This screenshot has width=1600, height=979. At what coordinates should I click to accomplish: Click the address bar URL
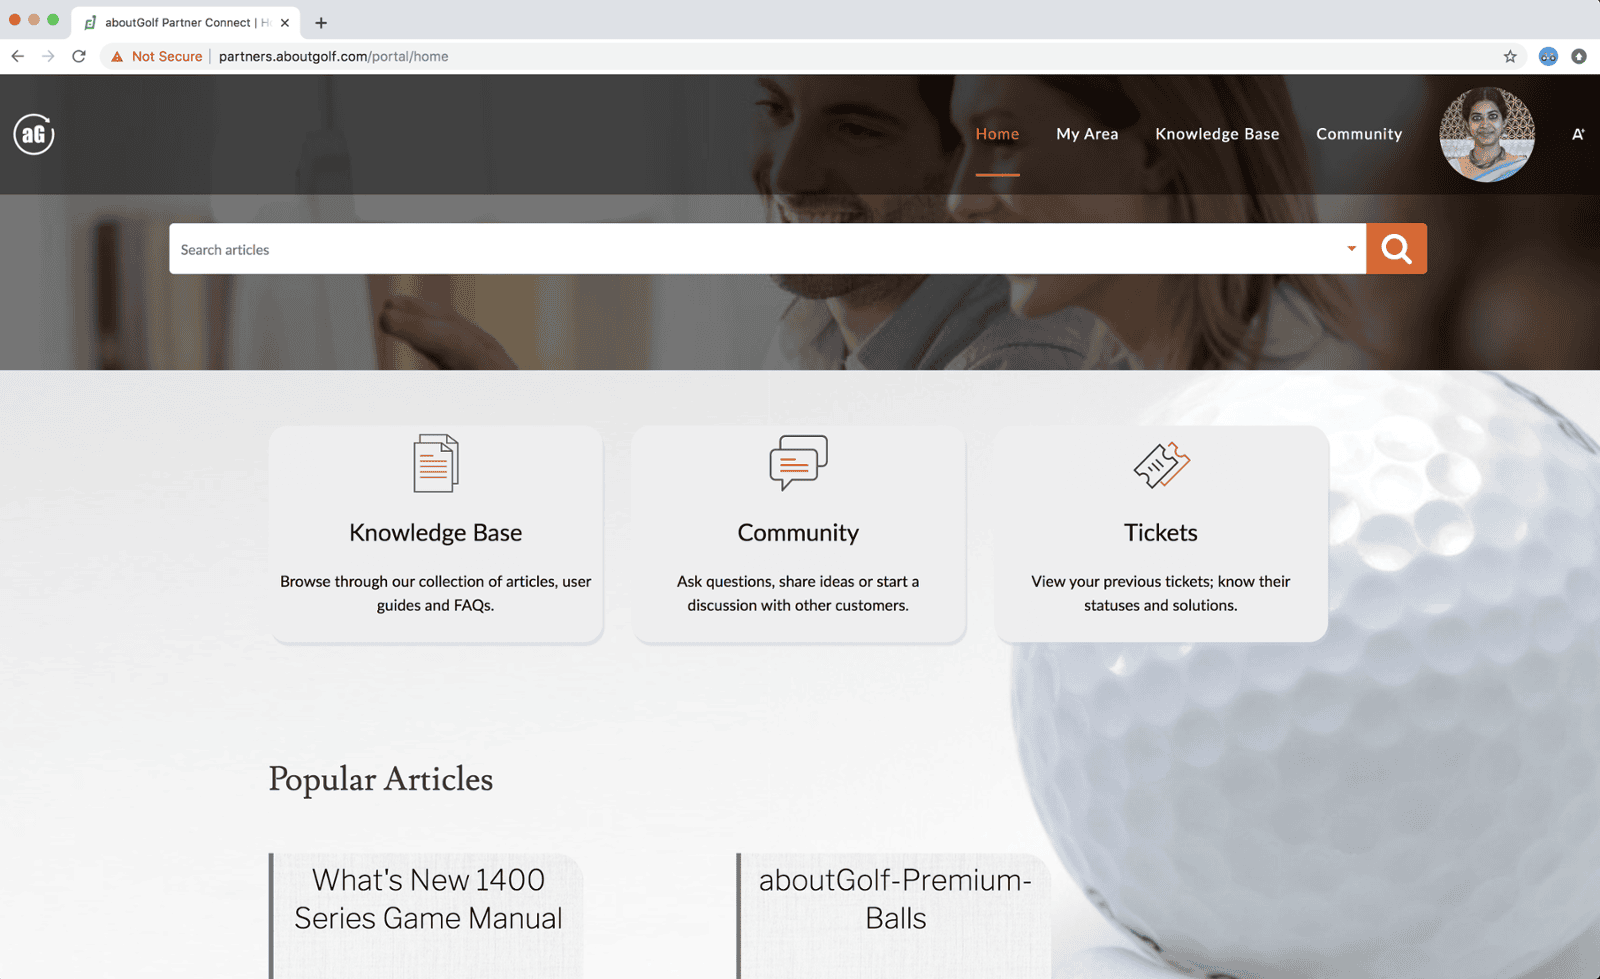[x=333, y=56]
